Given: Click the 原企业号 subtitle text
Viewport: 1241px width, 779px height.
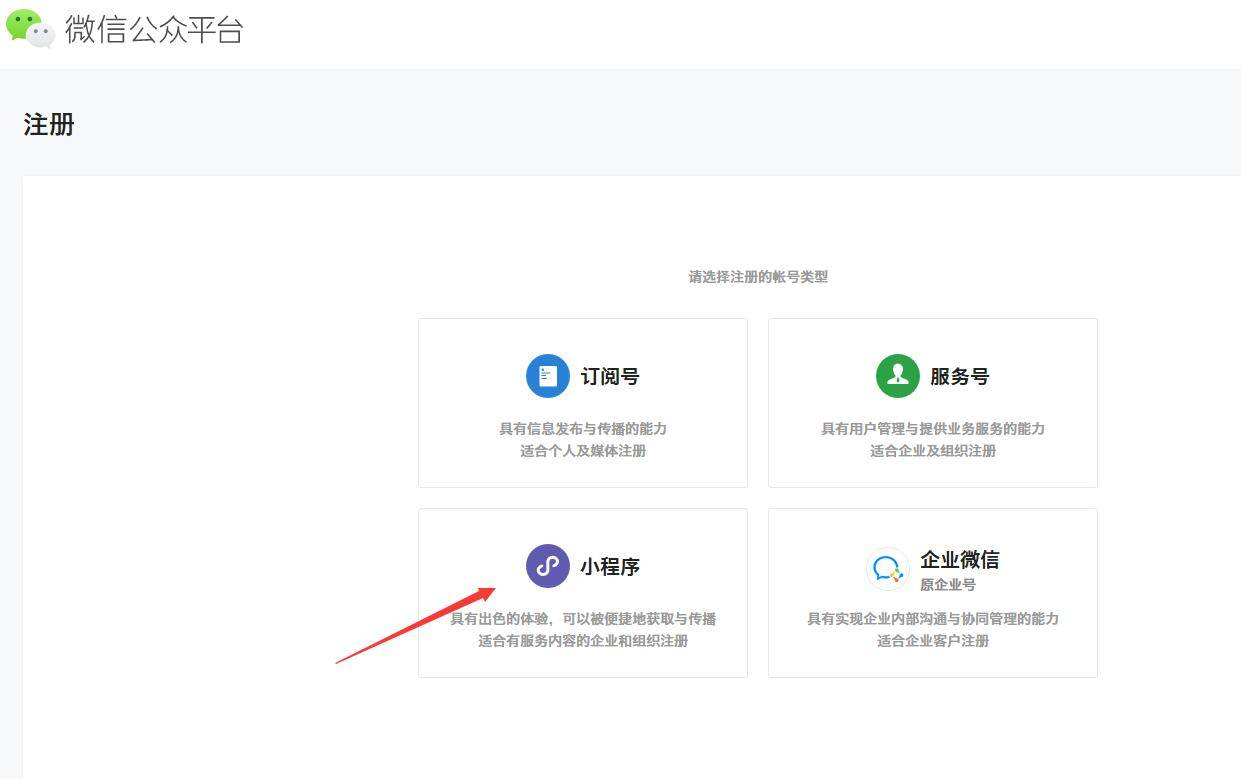Looking at the screenshot, I should click(x=948, y=585).
